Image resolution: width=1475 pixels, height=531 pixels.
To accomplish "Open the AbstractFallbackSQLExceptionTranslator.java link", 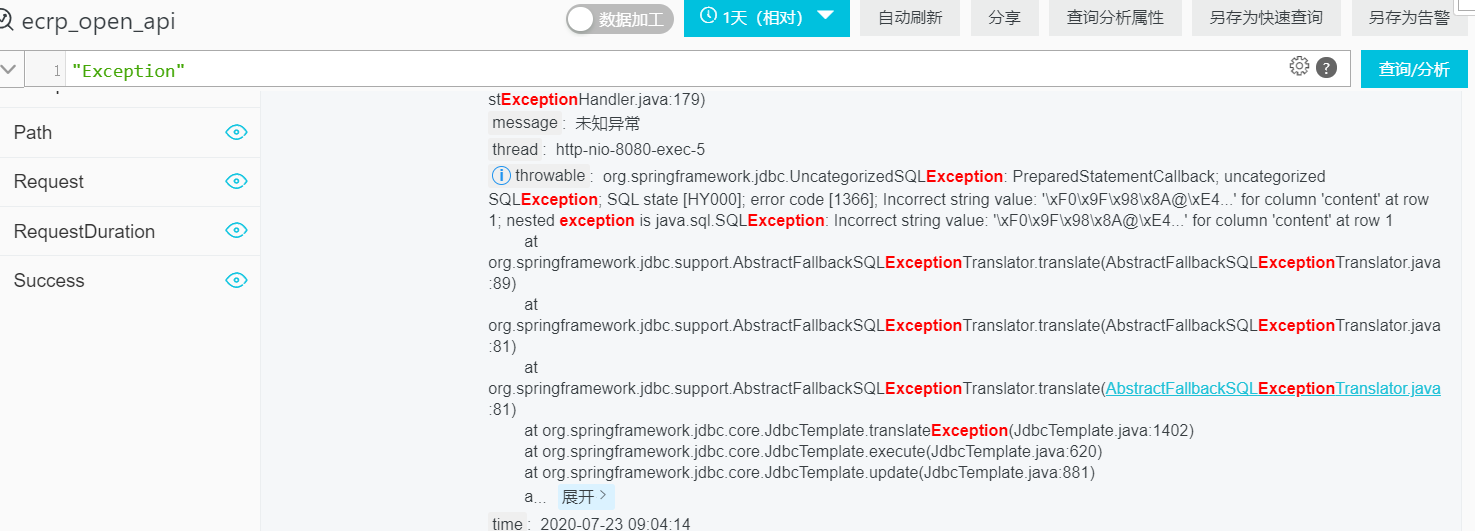I will tap(1273, 388).
